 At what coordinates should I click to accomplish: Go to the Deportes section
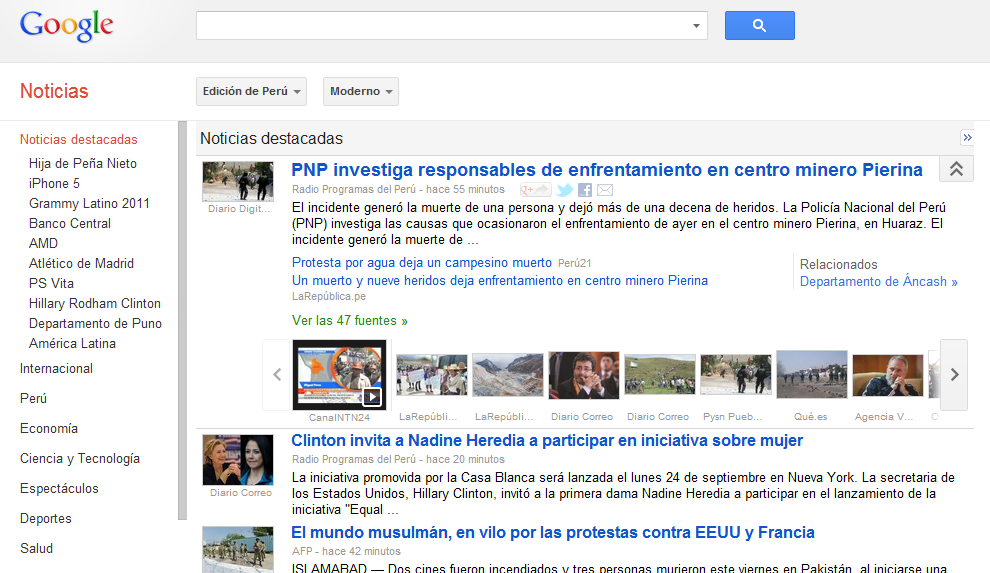pos(45,519)
